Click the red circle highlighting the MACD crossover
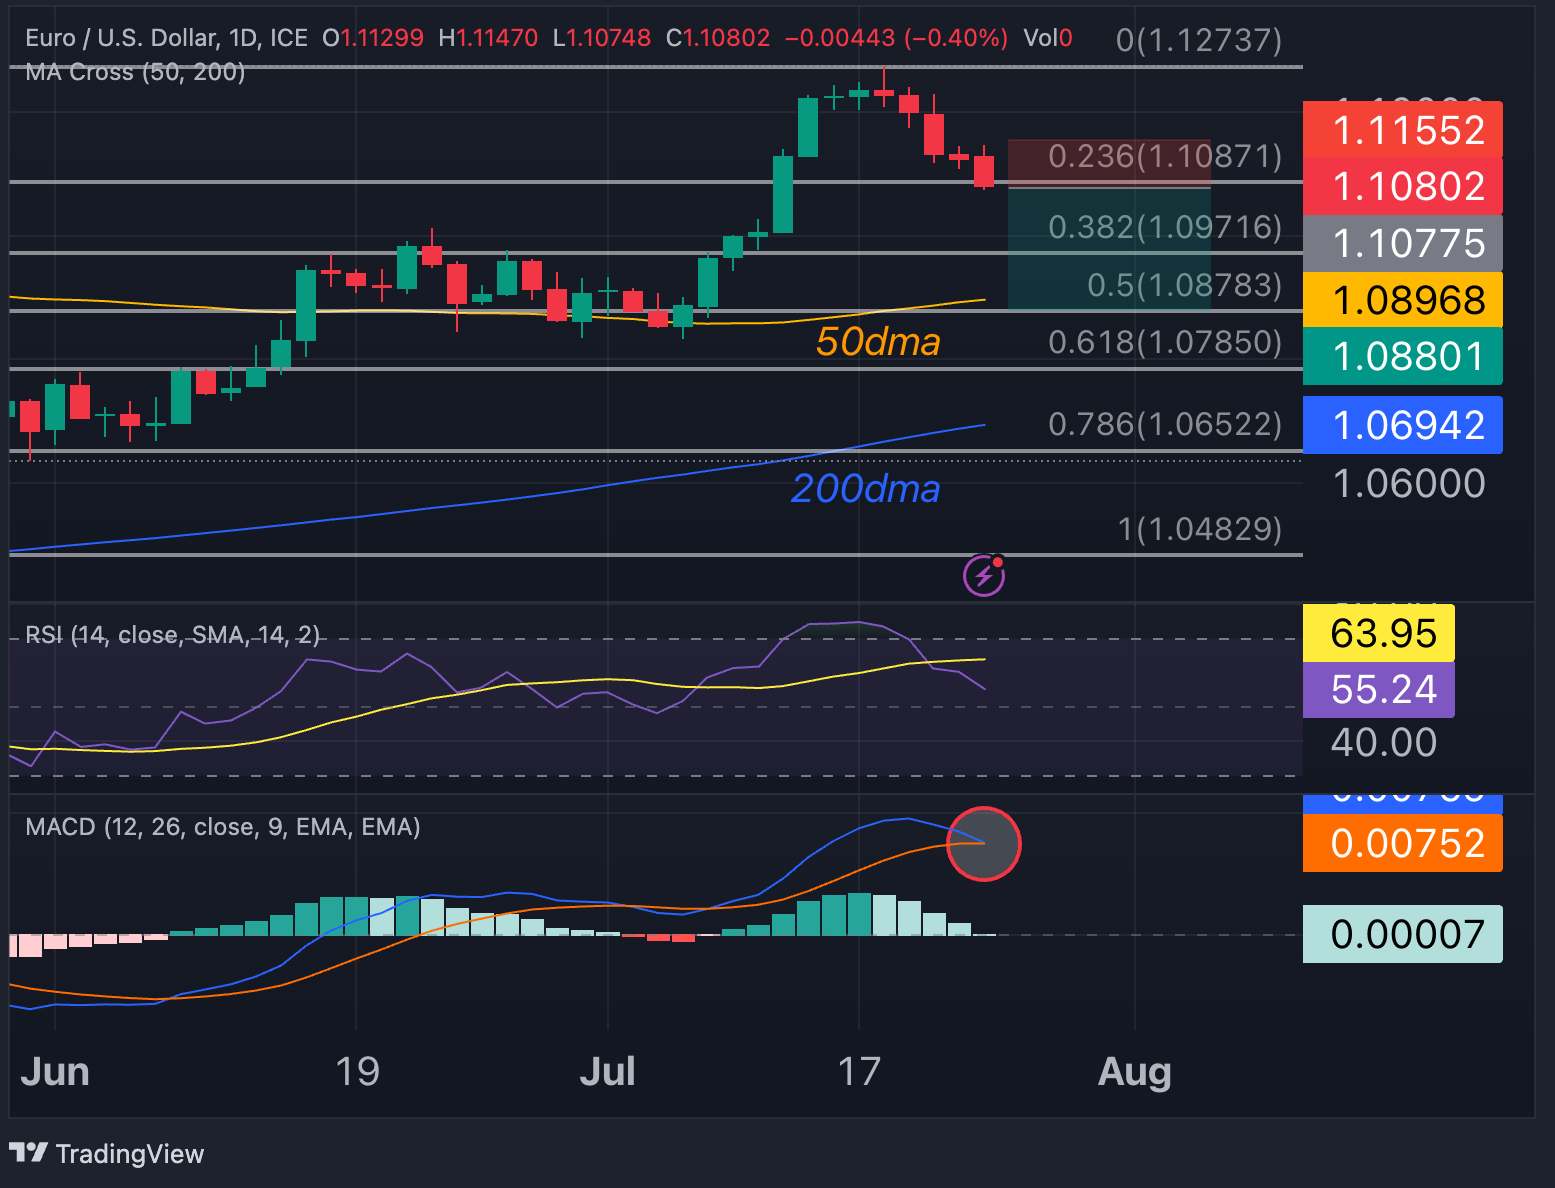The width and height of the screenshot is (1555, 1188). (985, 843)
